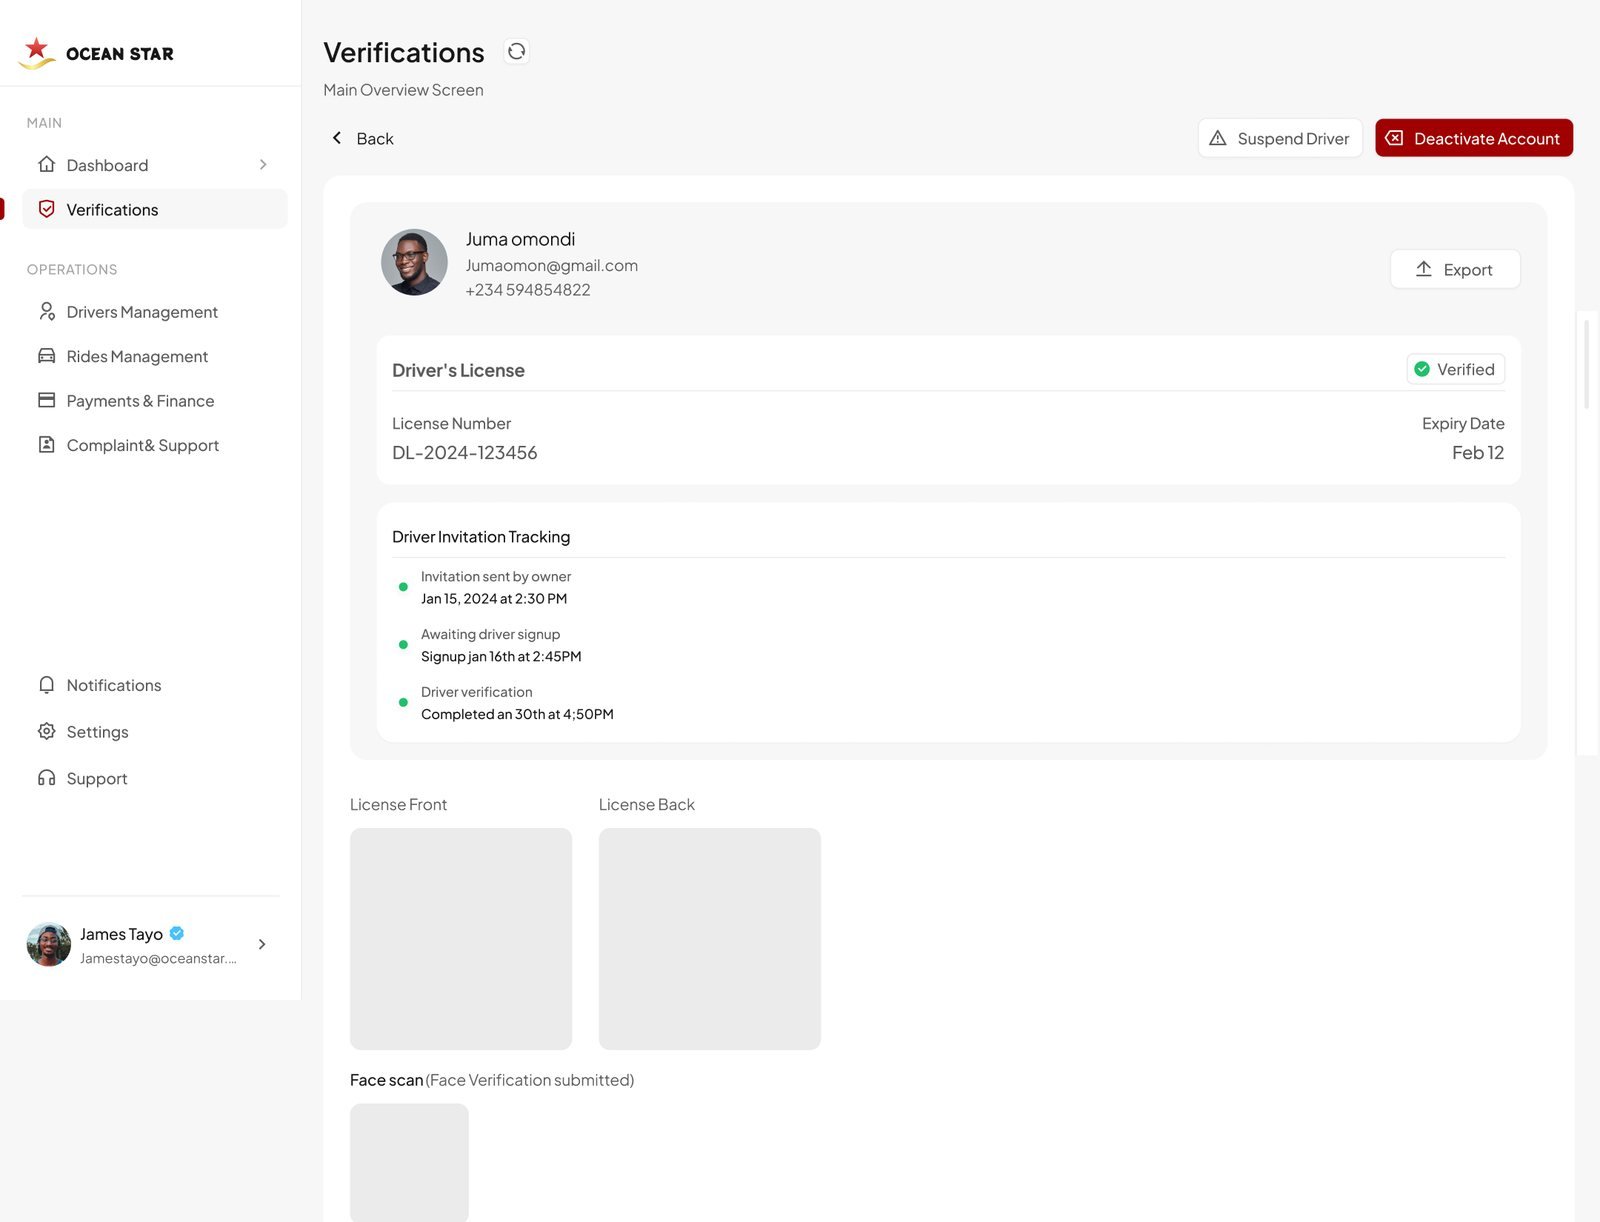This screenshot has height=1222, width=1600.
Task: Click 'Completed an 30th at 4;50PM' text
Action: [517, 714]
